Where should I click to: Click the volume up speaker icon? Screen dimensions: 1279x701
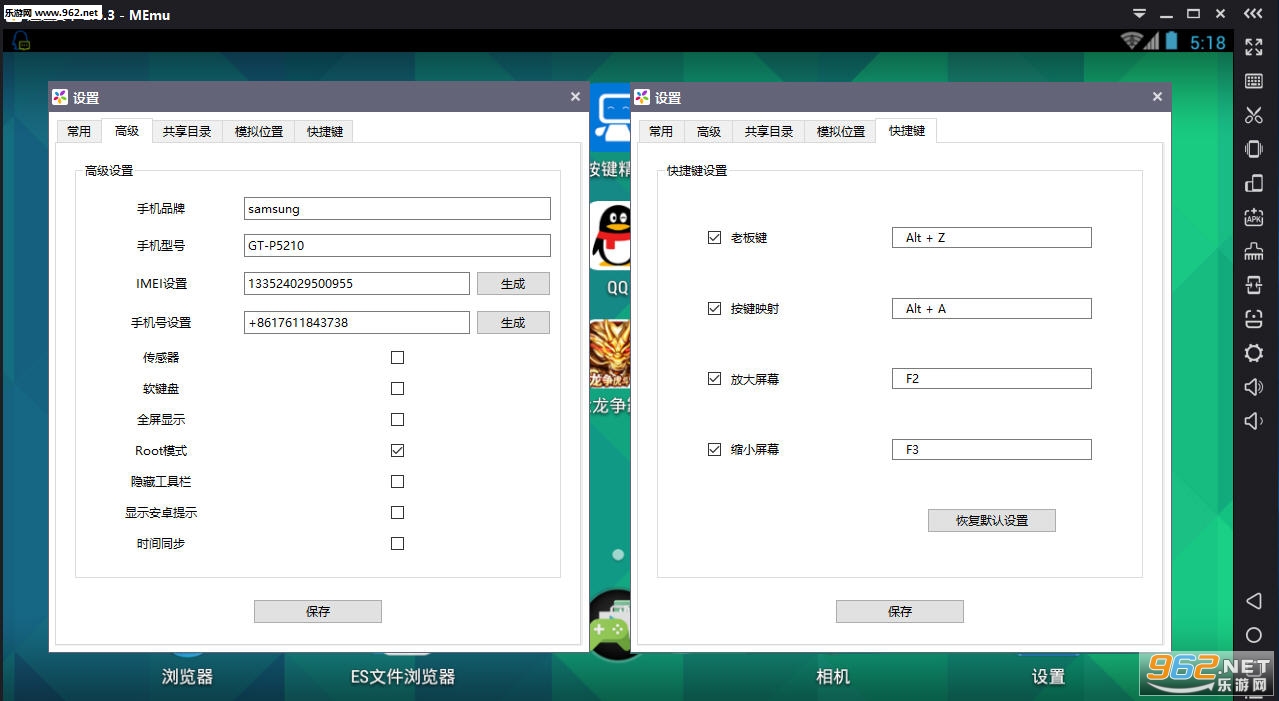pos(1253,387)
